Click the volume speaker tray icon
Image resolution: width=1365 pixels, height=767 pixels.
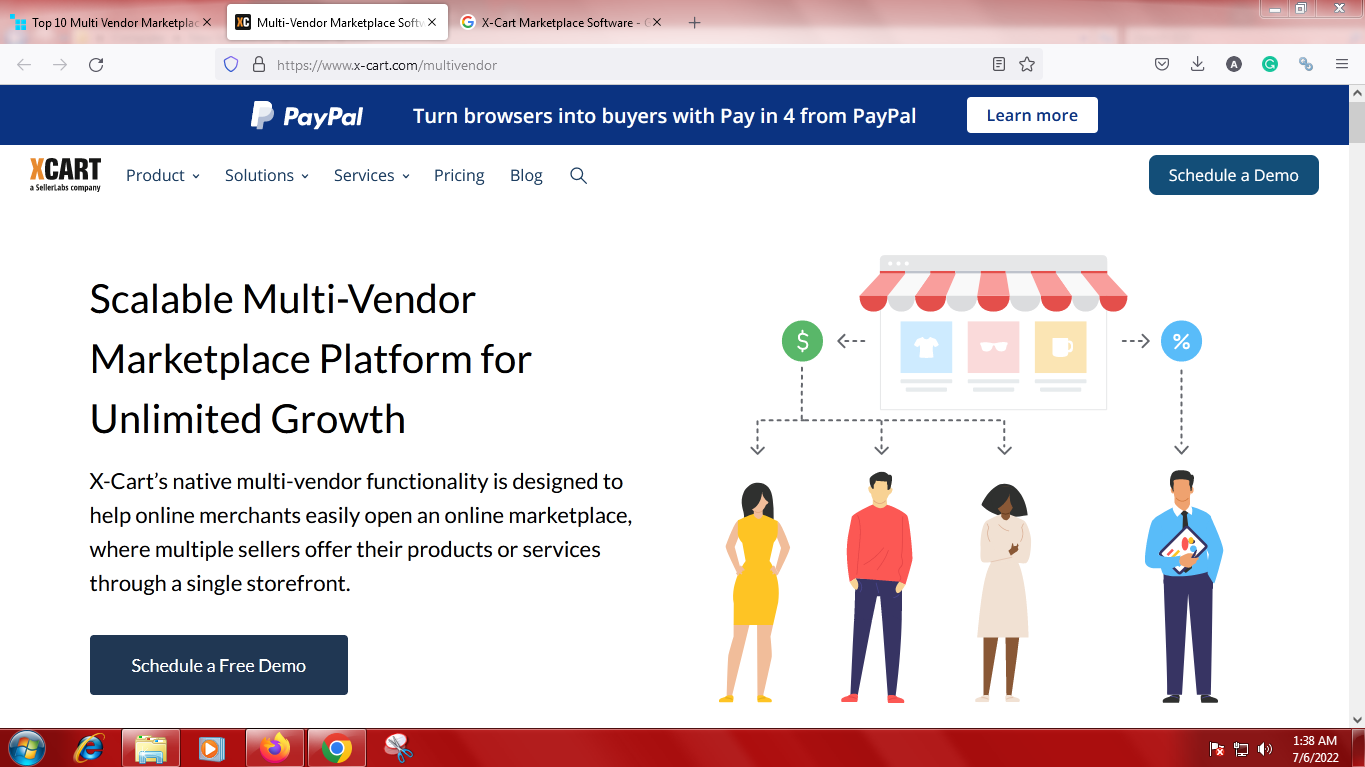pos(1265,749)
